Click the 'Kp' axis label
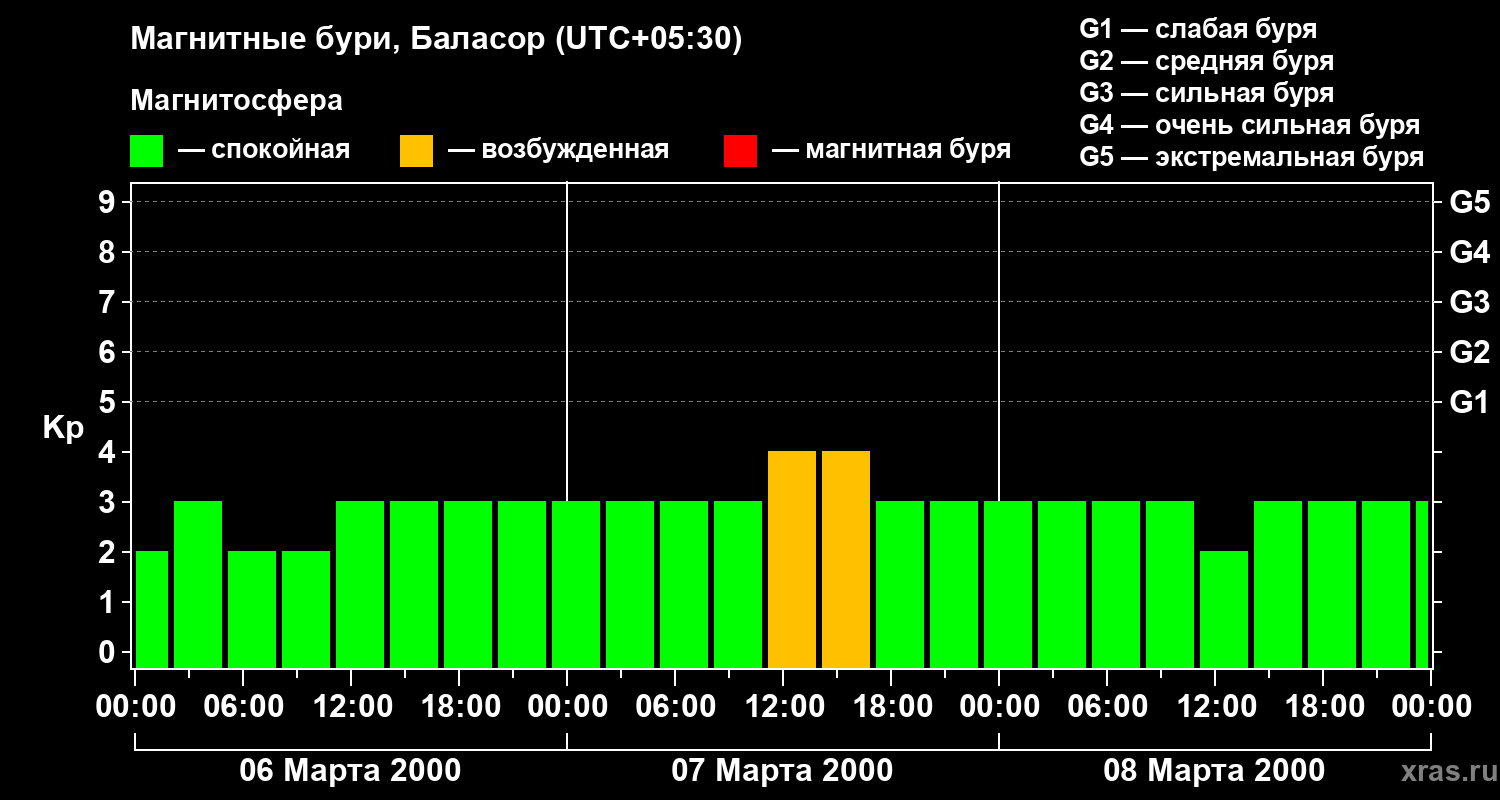This screenshot has height=800, width=1500. tap(63, 427)
